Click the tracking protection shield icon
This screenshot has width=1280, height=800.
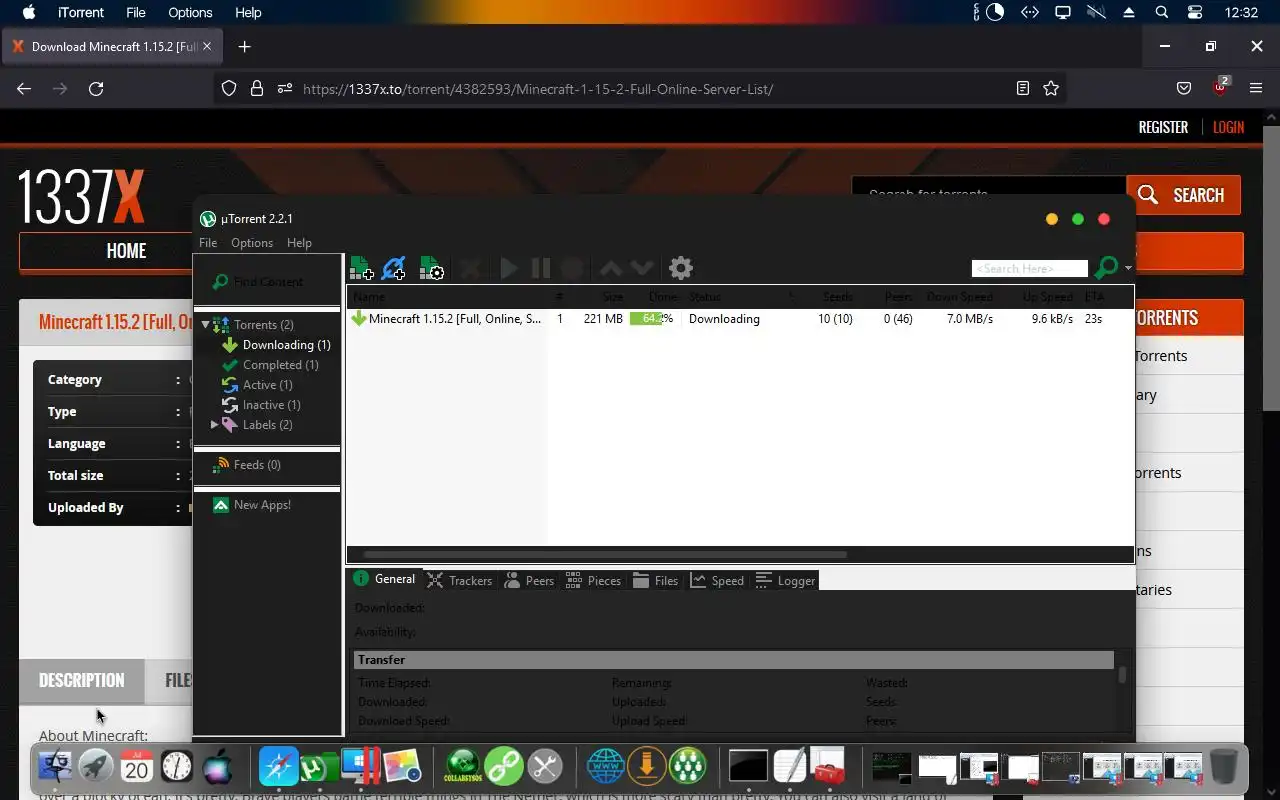[x=229, y=89]
